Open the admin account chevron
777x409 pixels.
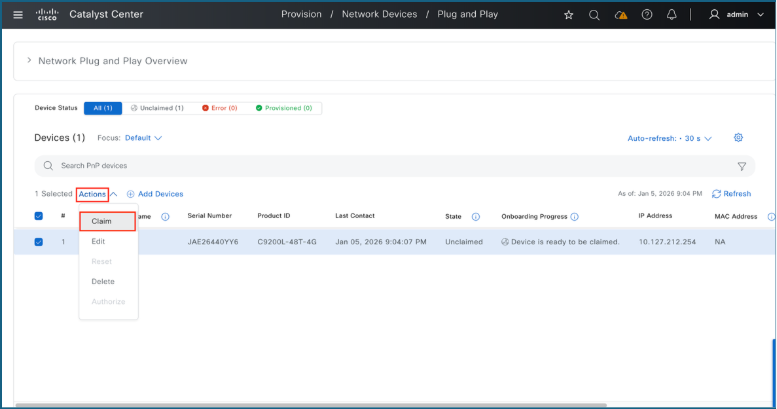pos(760,15)
